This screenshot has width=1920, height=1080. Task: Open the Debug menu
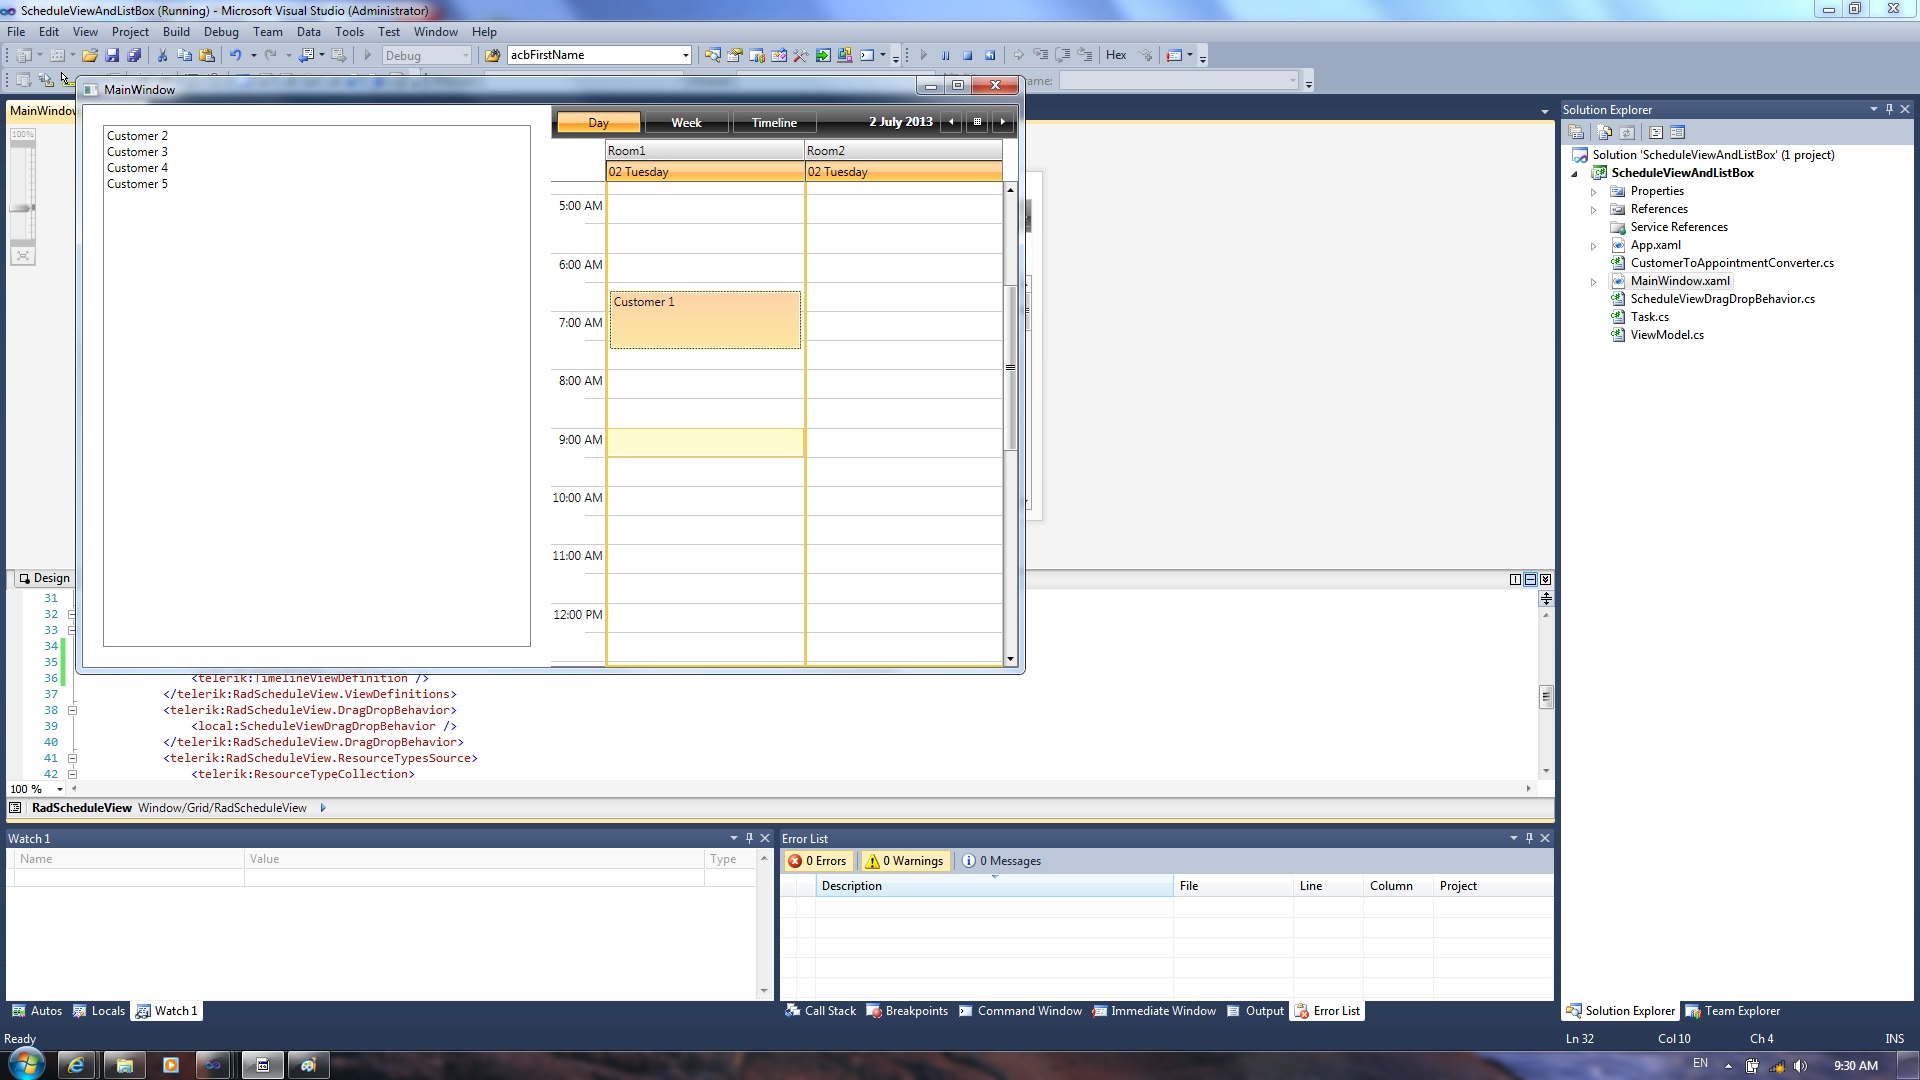(x=221, y=32)
